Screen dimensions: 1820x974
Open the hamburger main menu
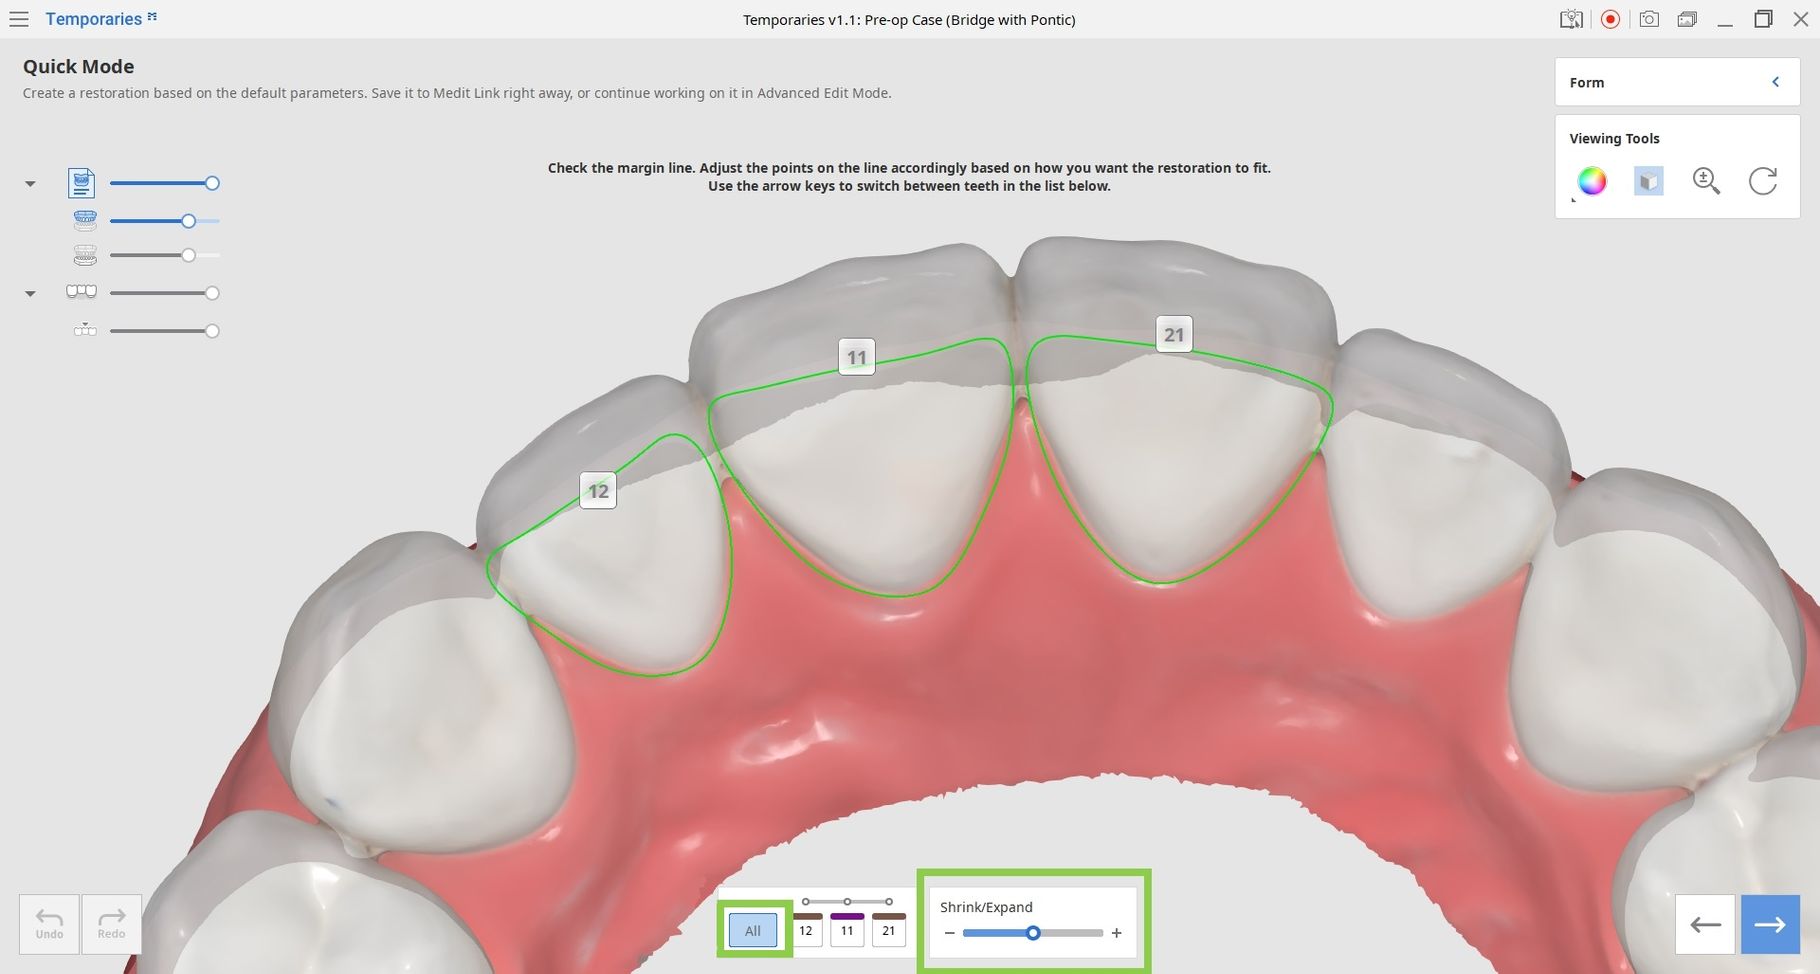click(19, 19)
